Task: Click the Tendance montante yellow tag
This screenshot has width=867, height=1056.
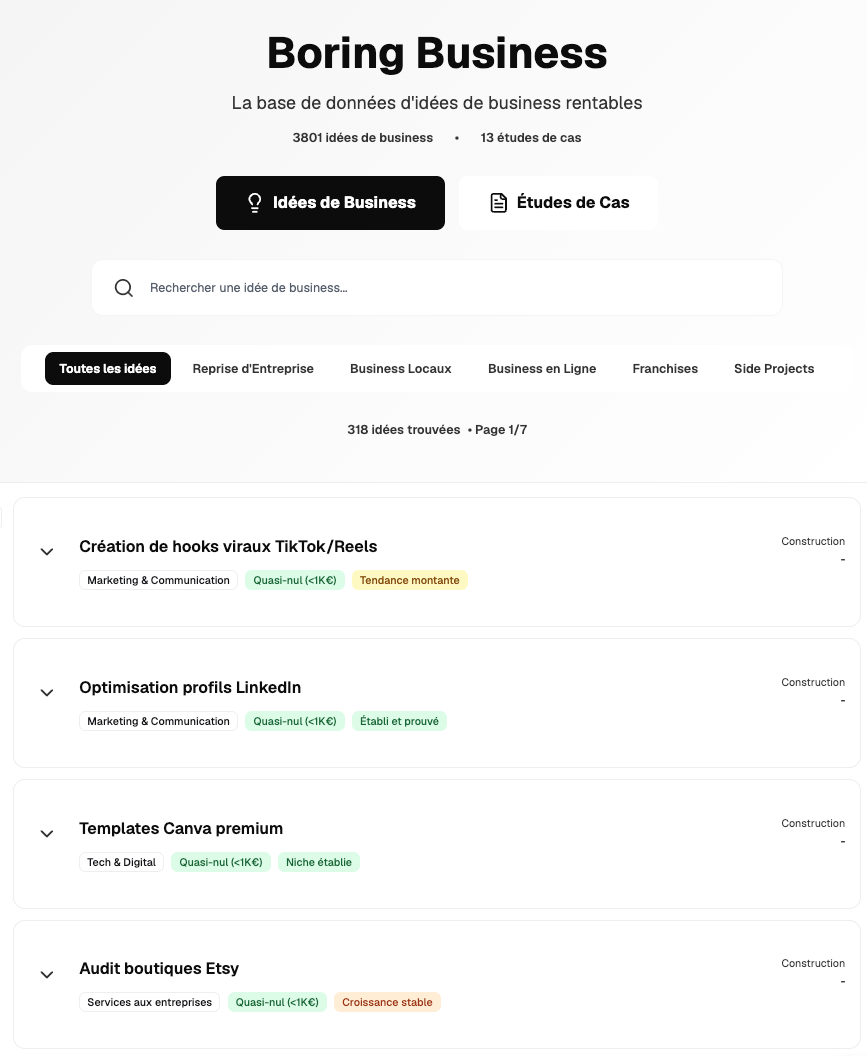Action: click(x=410, y=580)
